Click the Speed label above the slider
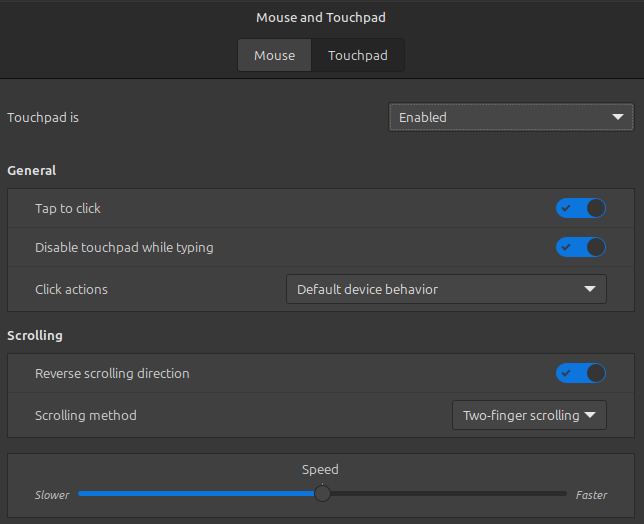 pos(320,469)
